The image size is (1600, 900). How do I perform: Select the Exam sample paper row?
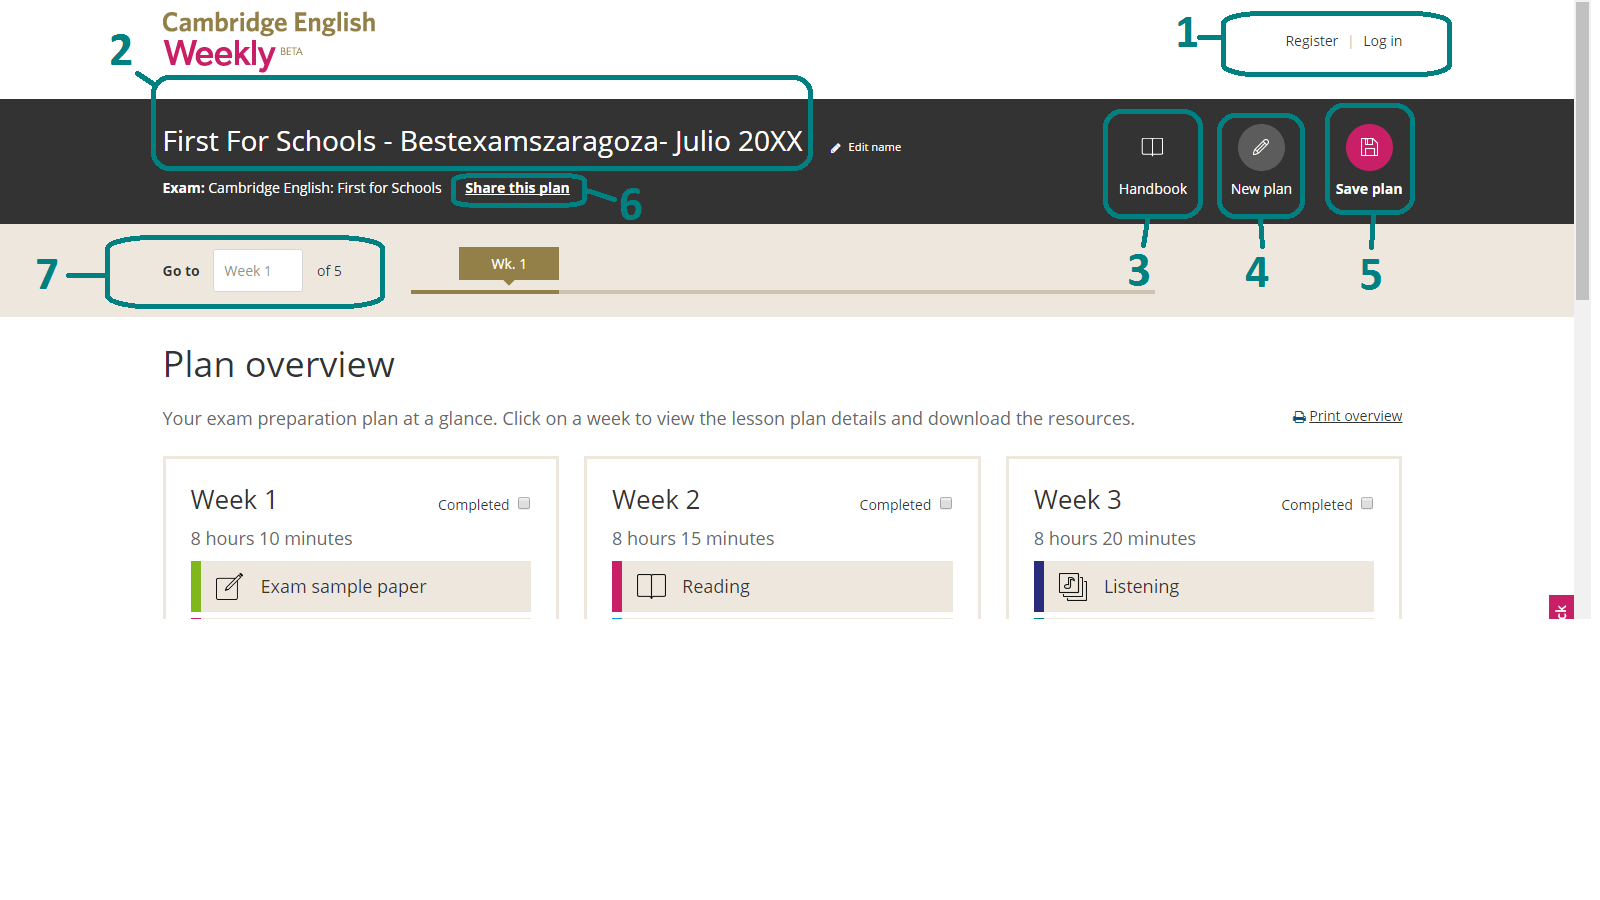click(361, 586)
